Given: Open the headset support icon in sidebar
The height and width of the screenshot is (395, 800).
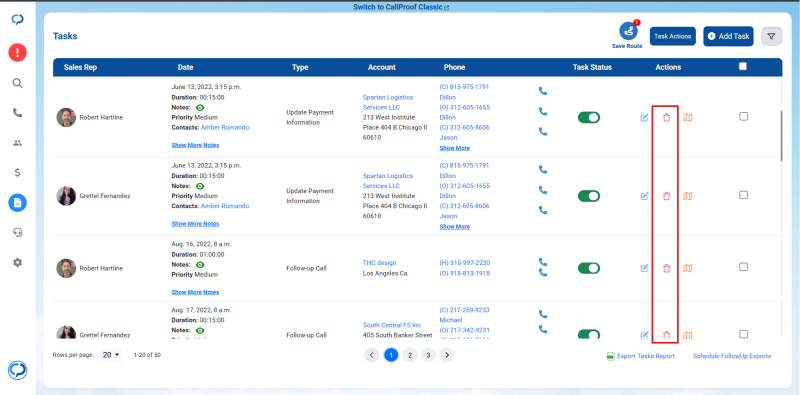Looking at the screenshot, I should coord(17,232).
